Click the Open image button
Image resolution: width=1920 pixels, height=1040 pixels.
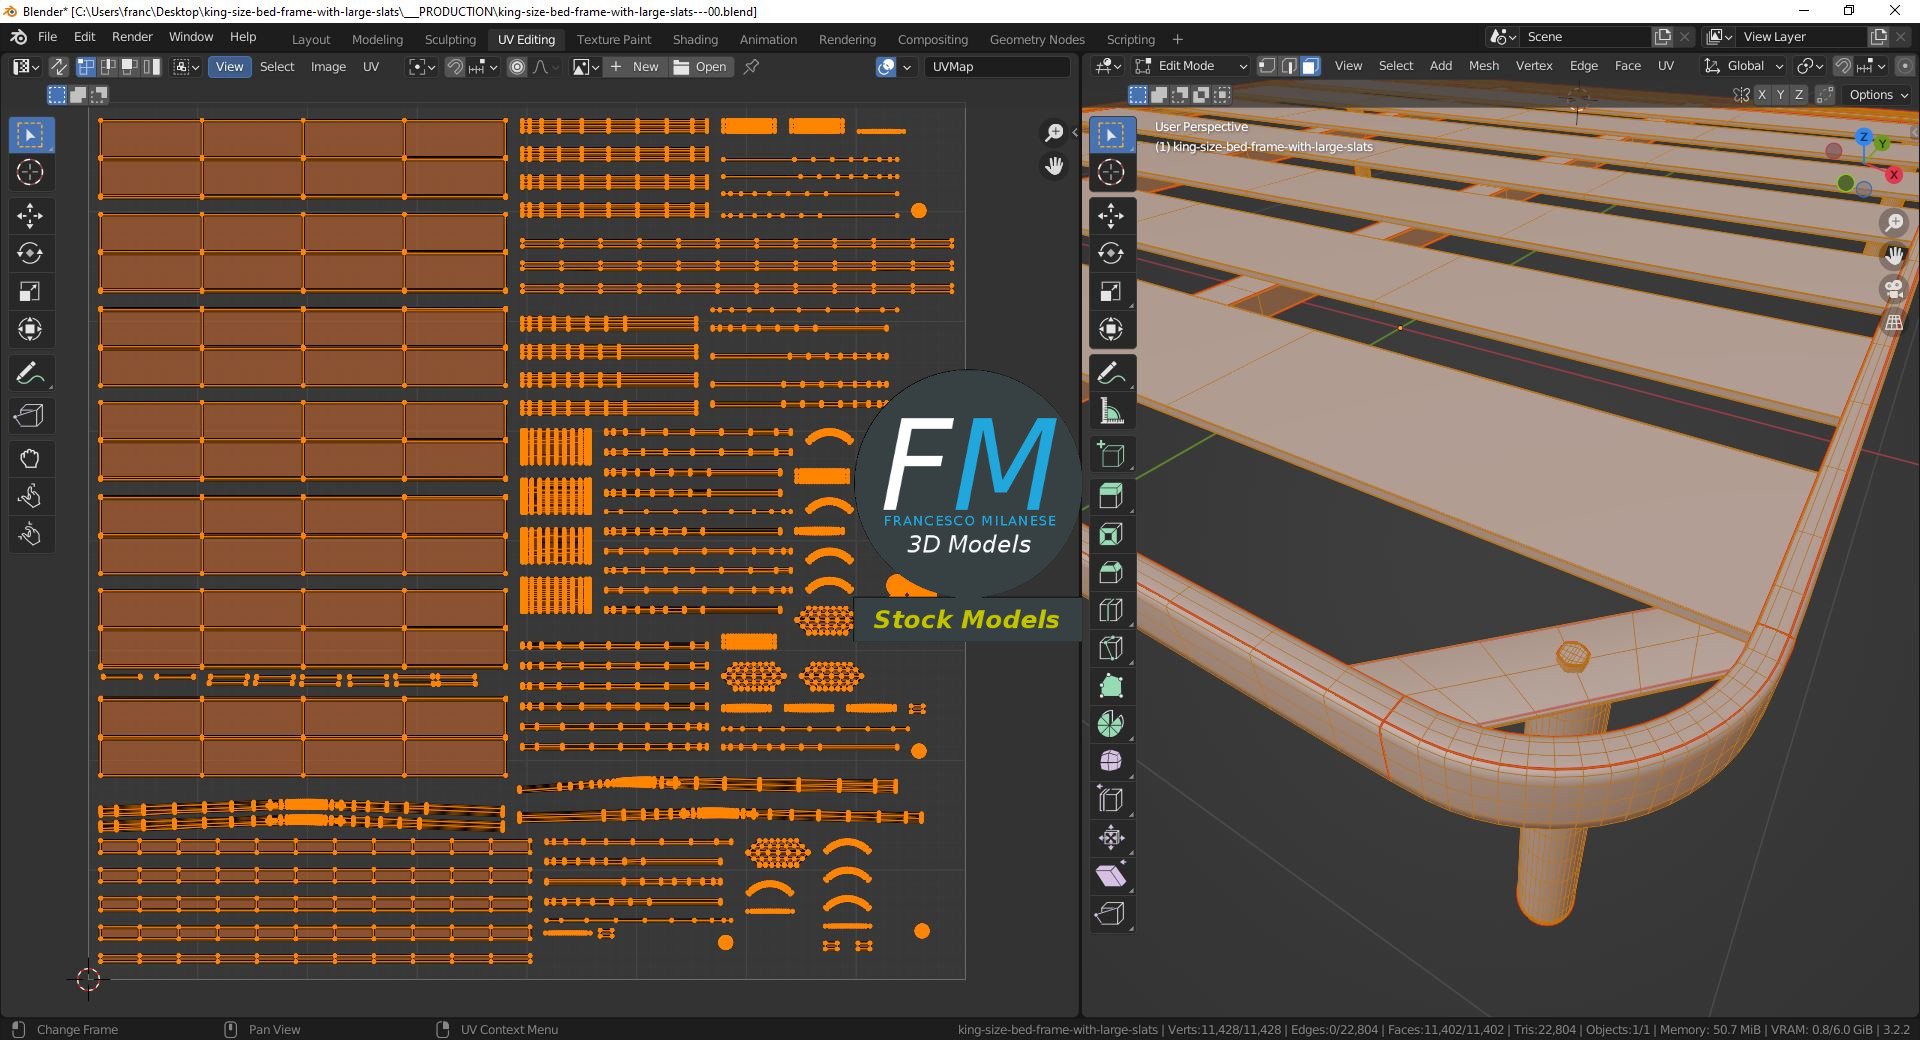click(x=701, y=67)
